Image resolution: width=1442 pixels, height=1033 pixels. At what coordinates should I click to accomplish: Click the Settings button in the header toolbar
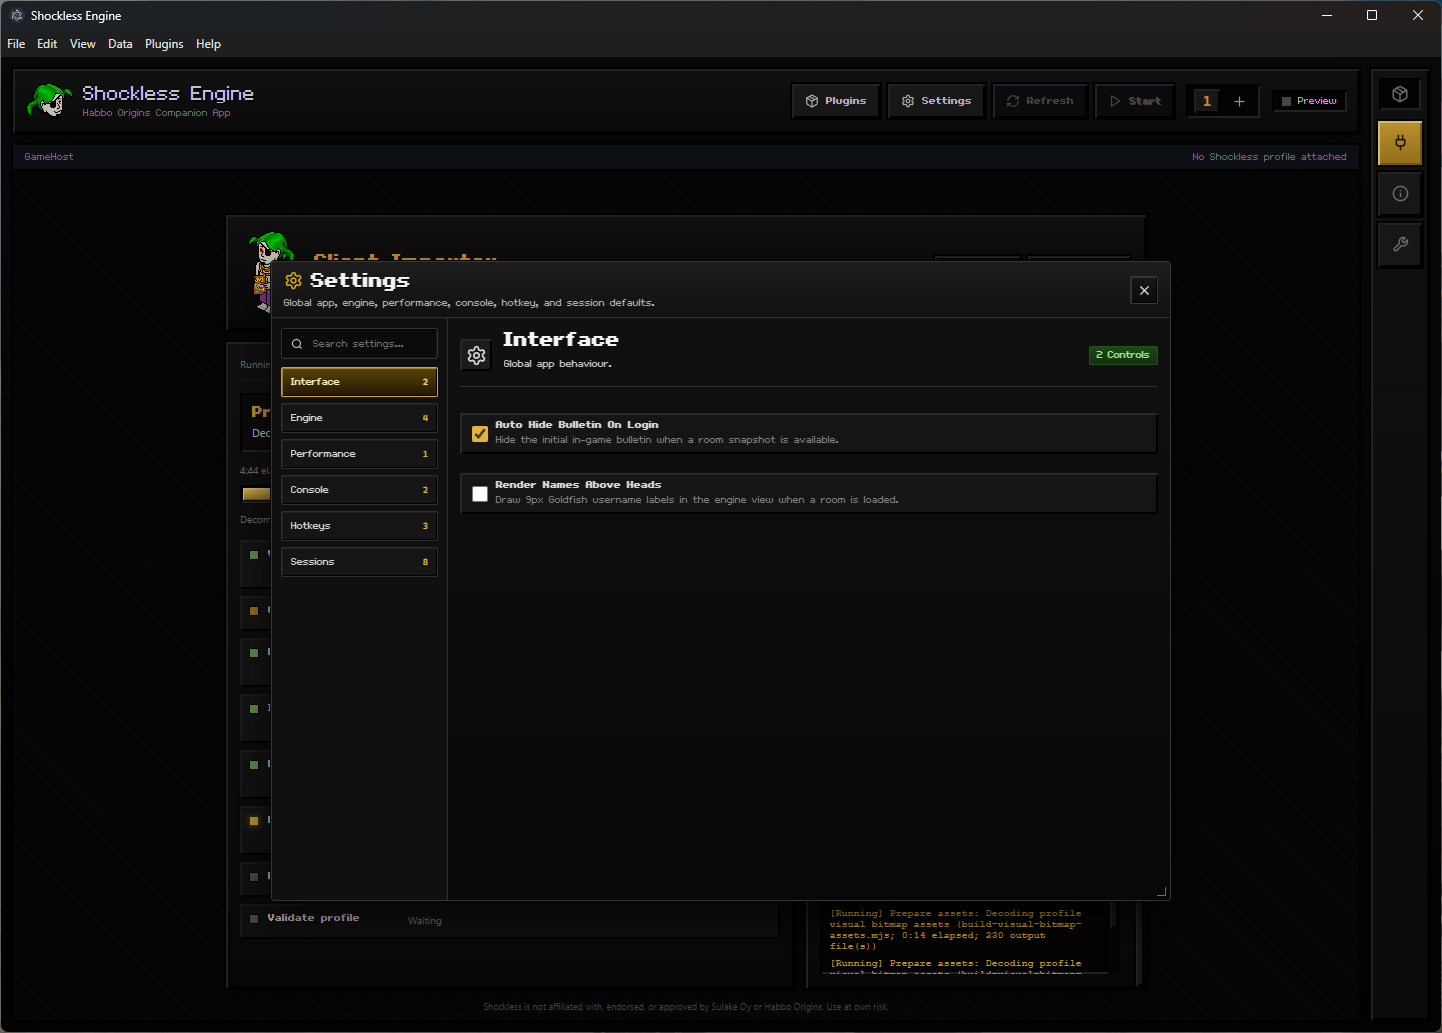click(936, 101)
